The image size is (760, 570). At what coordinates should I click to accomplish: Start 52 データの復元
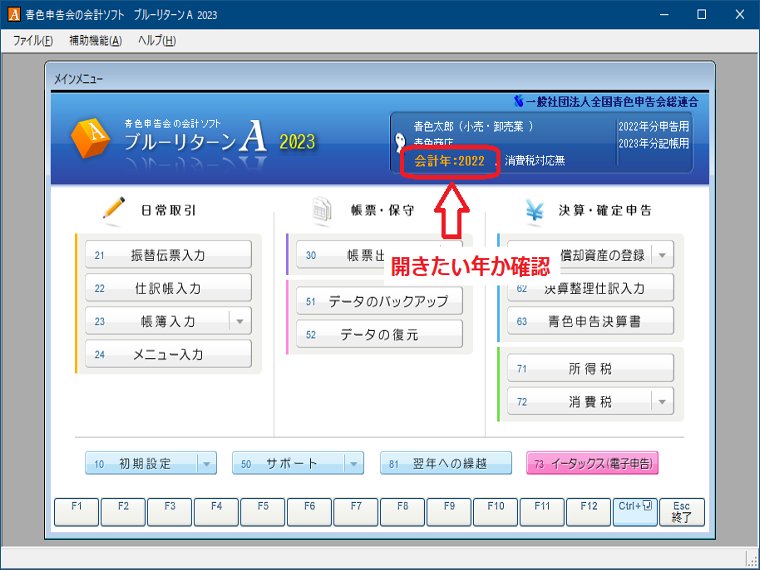click(379, 334)
